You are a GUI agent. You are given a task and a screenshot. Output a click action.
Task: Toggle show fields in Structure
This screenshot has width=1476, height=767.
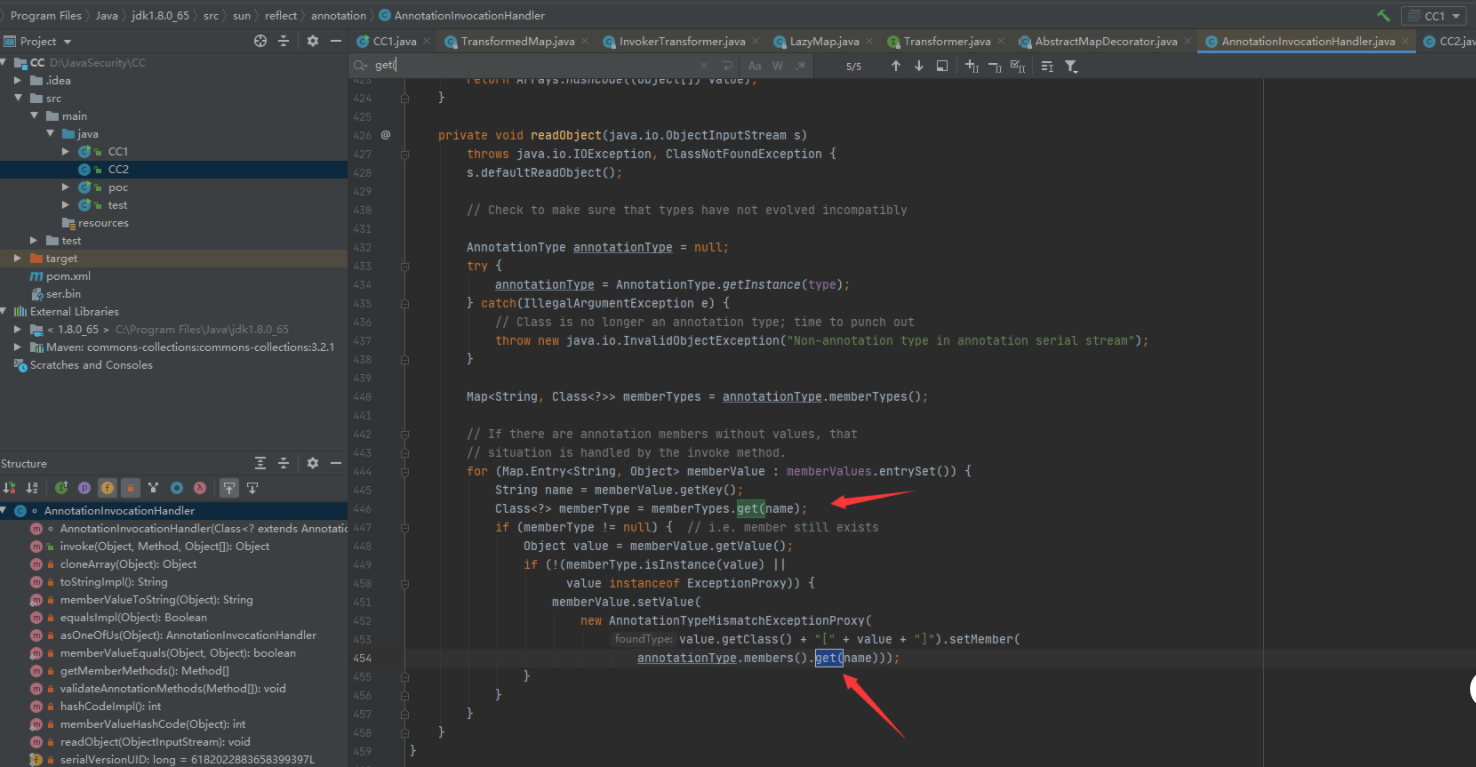(x=107, y=488)
